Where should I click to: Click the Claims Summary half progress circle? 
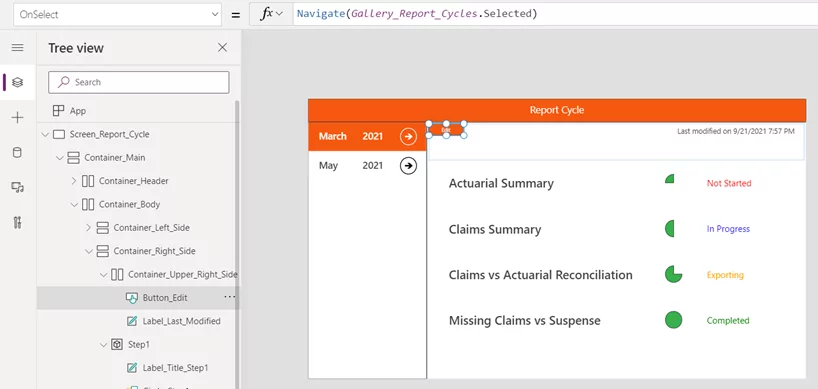pyautogui.click(x=670, y=228)
